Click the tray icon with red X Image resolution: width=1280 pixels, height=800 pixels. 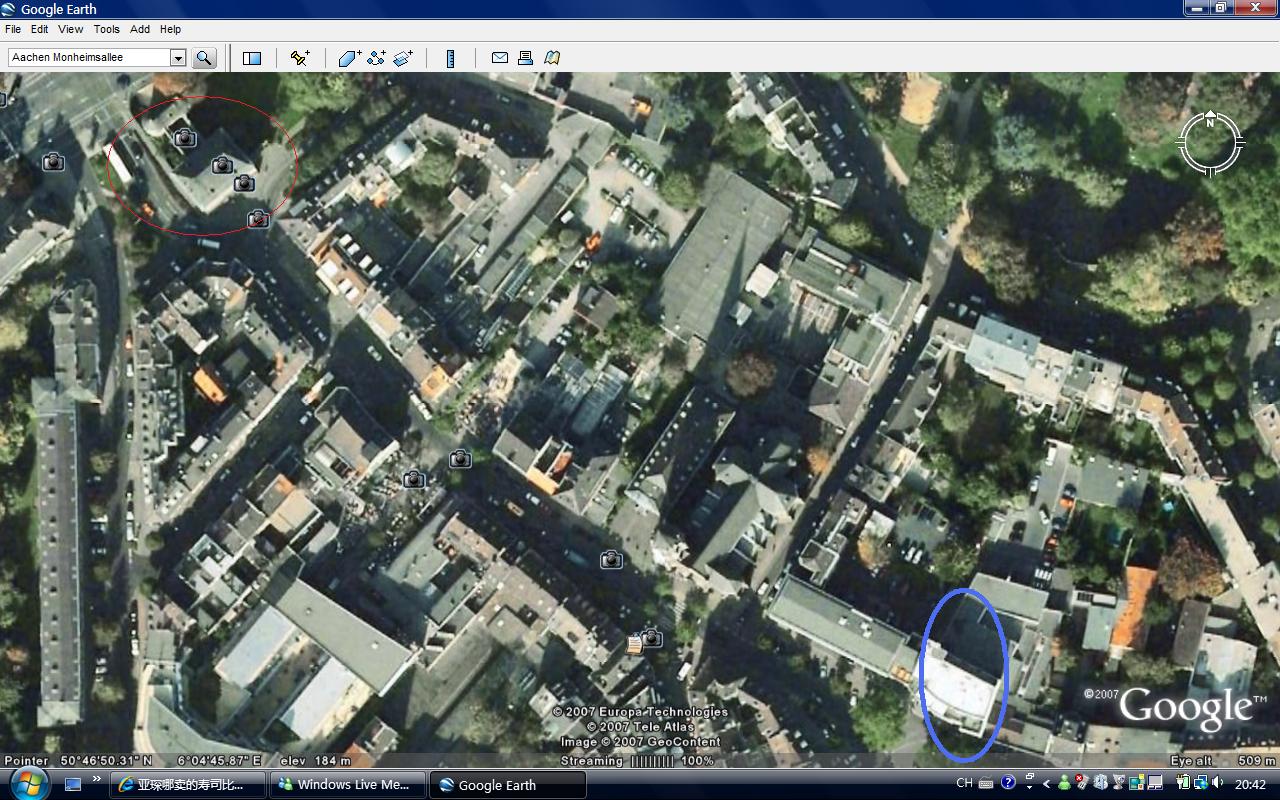[x=1082, y=782]
